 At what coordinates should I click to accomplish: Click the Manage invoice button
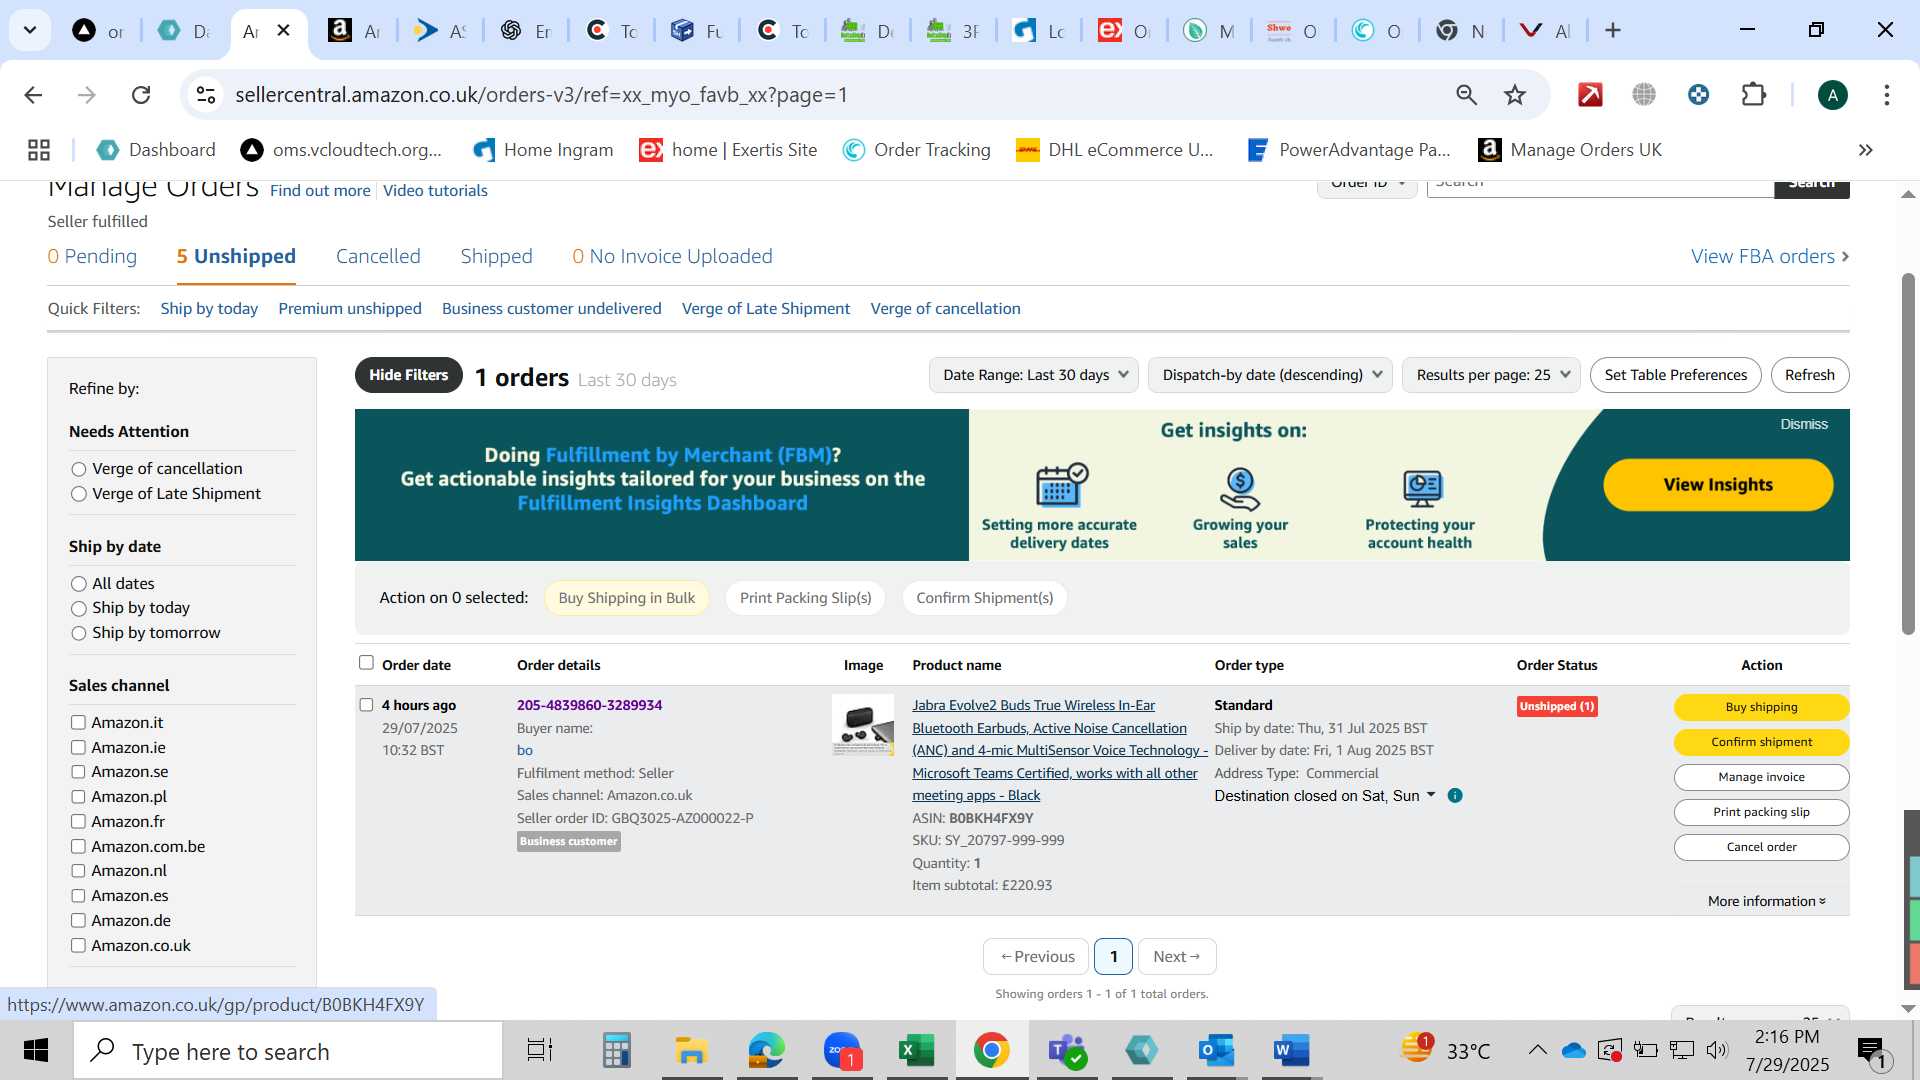[x=1761, y=777]
